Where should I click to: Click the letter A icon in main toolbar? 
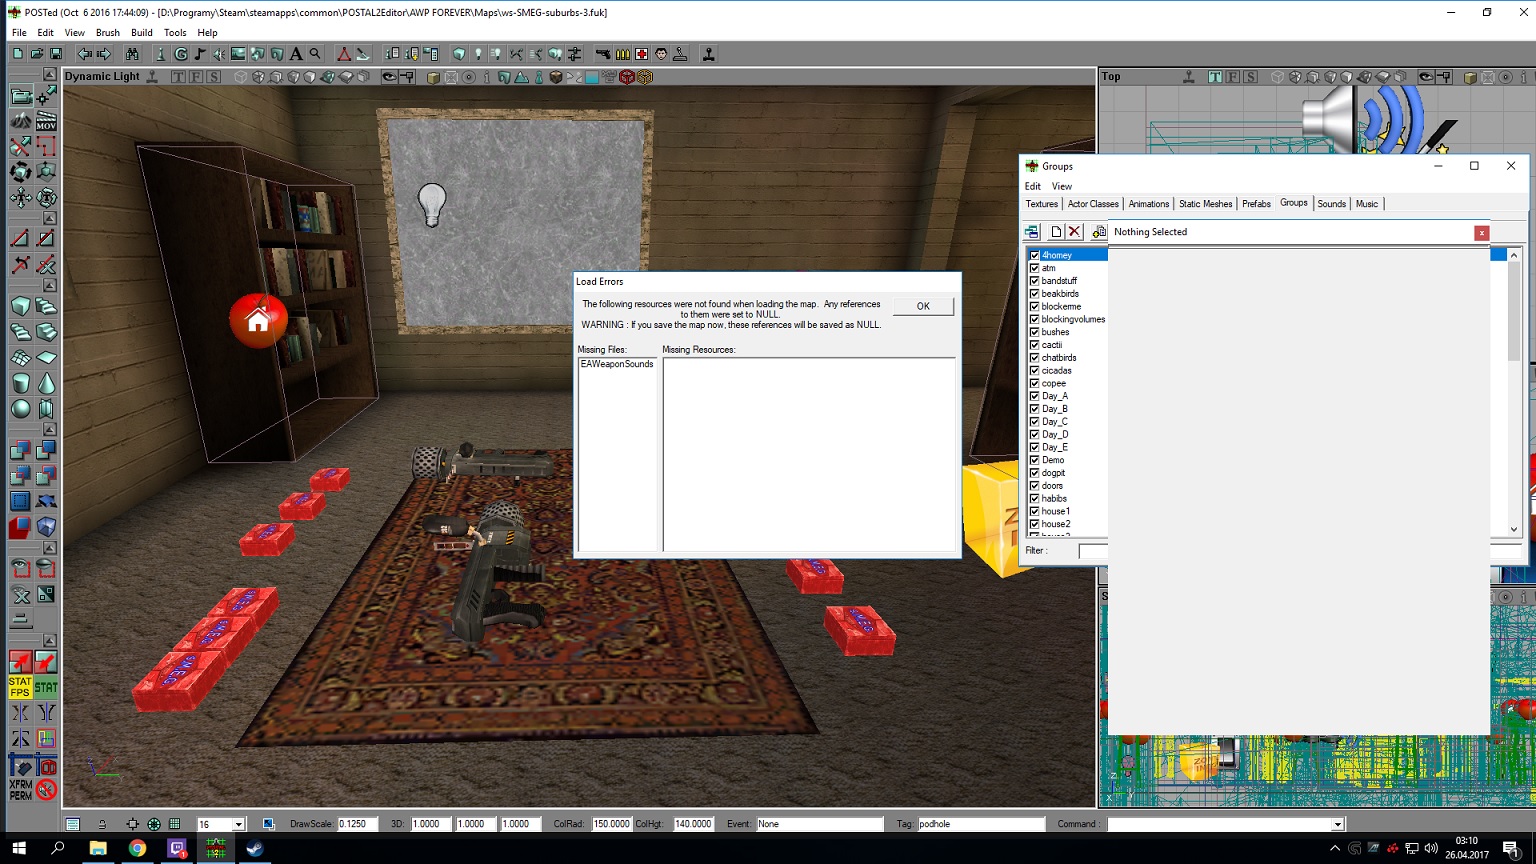tap(296, 54)
